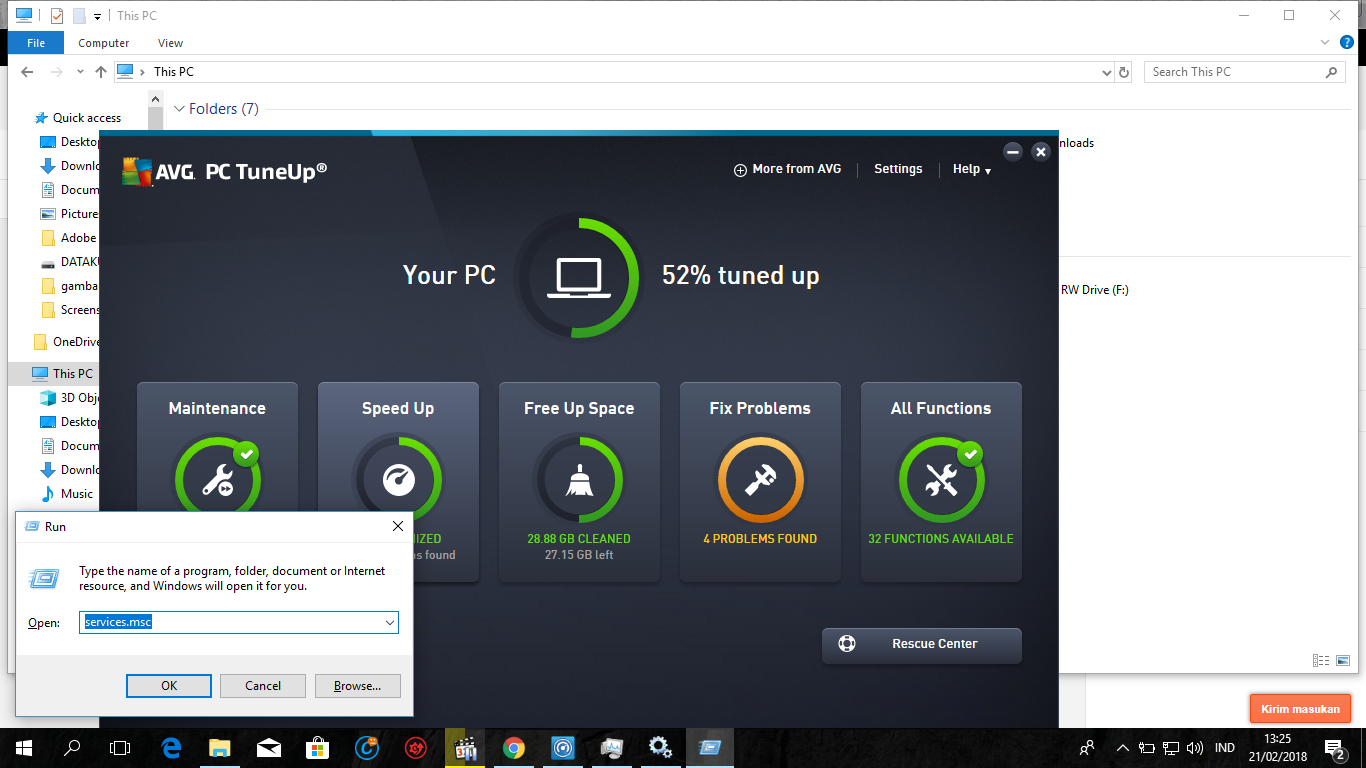Image resolution: width=1366 pixels, height=768 pixels.
Task: Click the 28.88 GB CLEANED label
Action: click(x=579, y=539)
